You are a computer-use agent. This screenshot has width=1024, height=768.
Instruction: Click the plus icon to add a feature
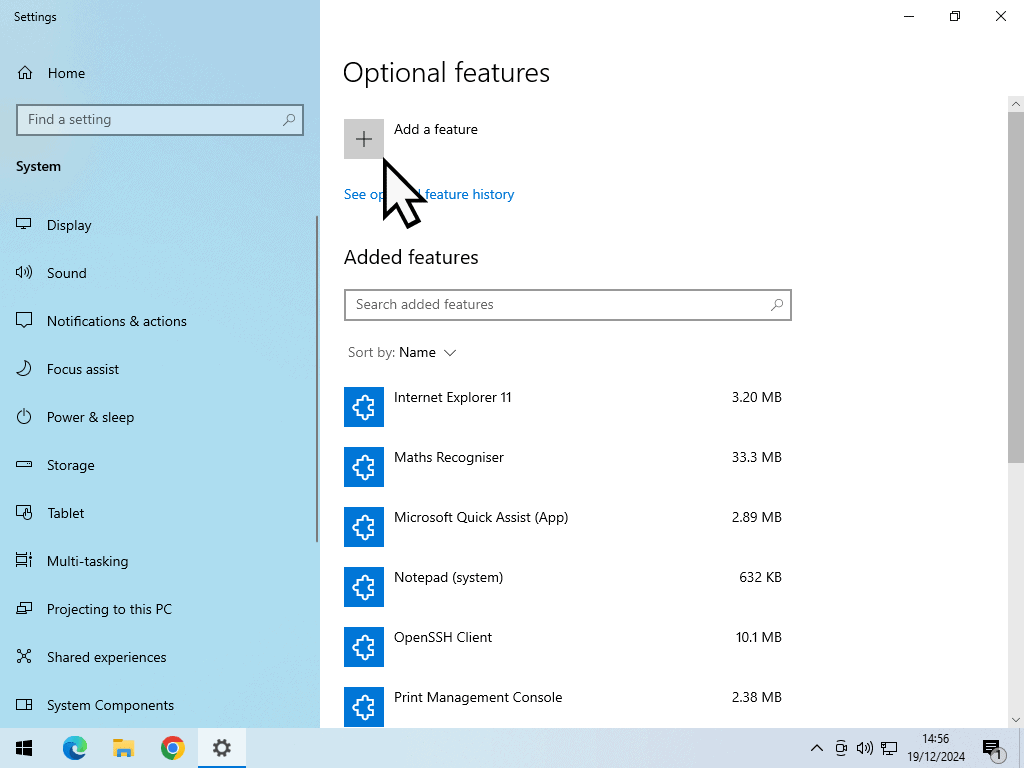(x=364, y=139)
